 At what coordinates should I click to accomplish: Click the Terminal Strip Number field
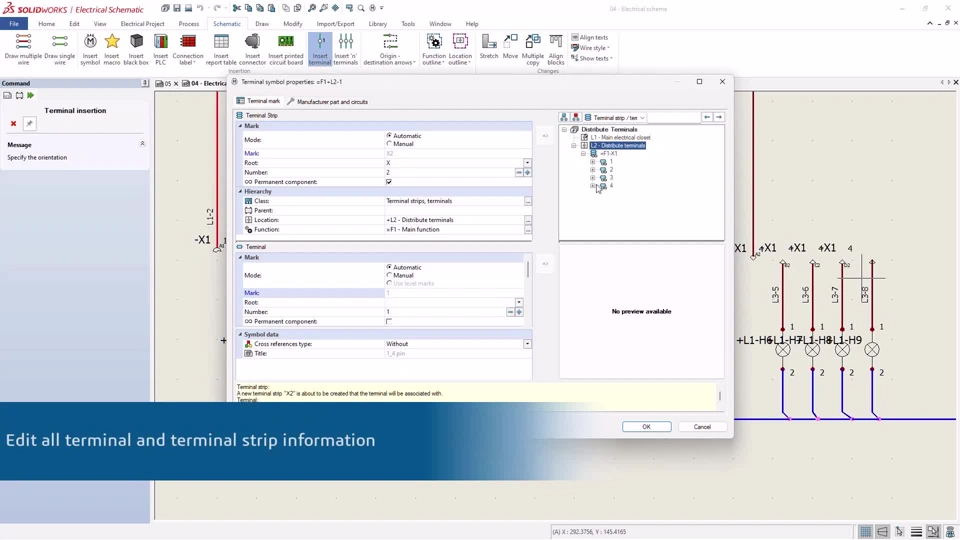tap(449, 173)
